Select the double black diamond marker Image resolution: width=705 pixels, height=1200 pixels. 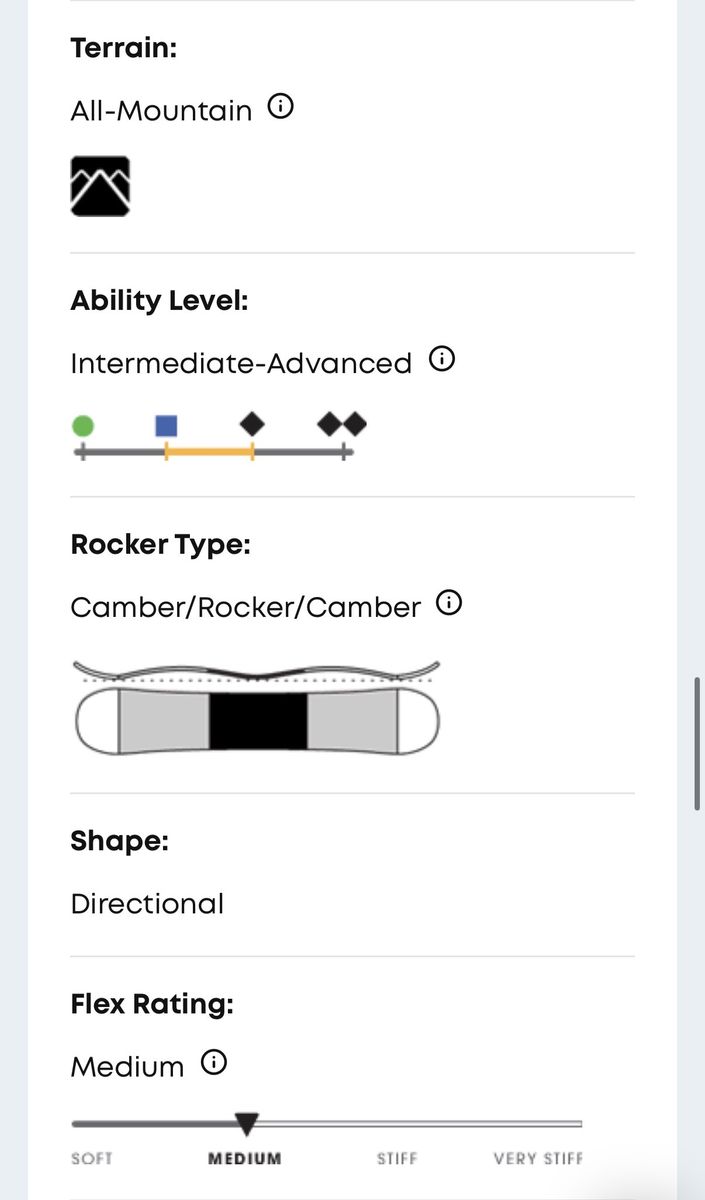point(342,424)
